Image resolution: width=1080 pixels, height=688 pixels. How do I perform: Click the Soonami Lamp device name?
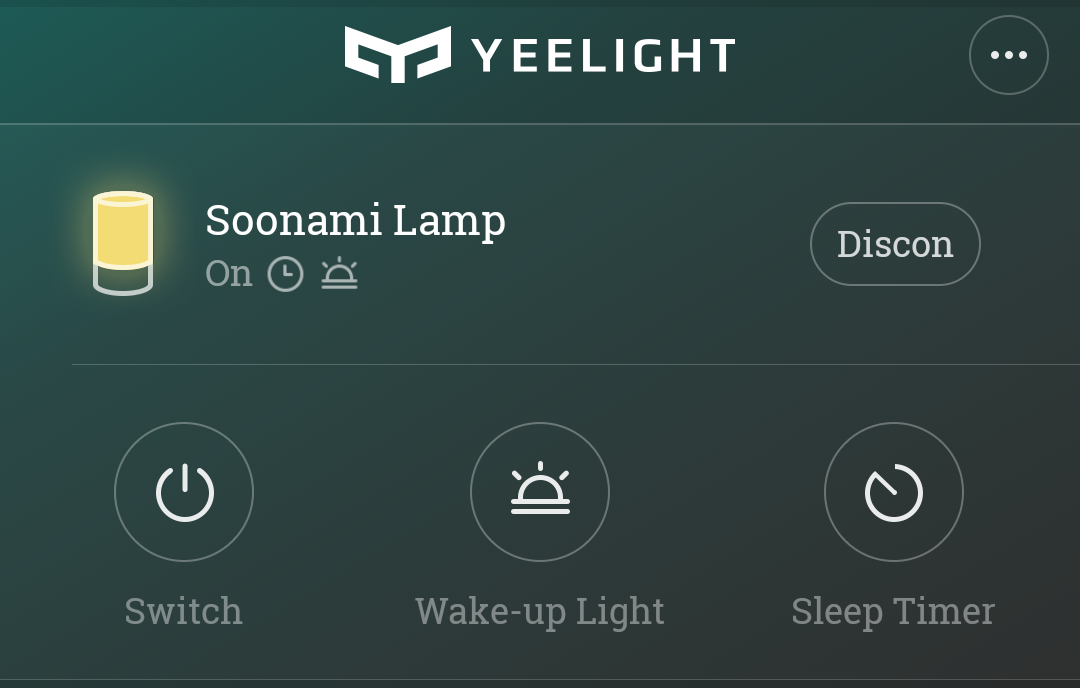355,221
